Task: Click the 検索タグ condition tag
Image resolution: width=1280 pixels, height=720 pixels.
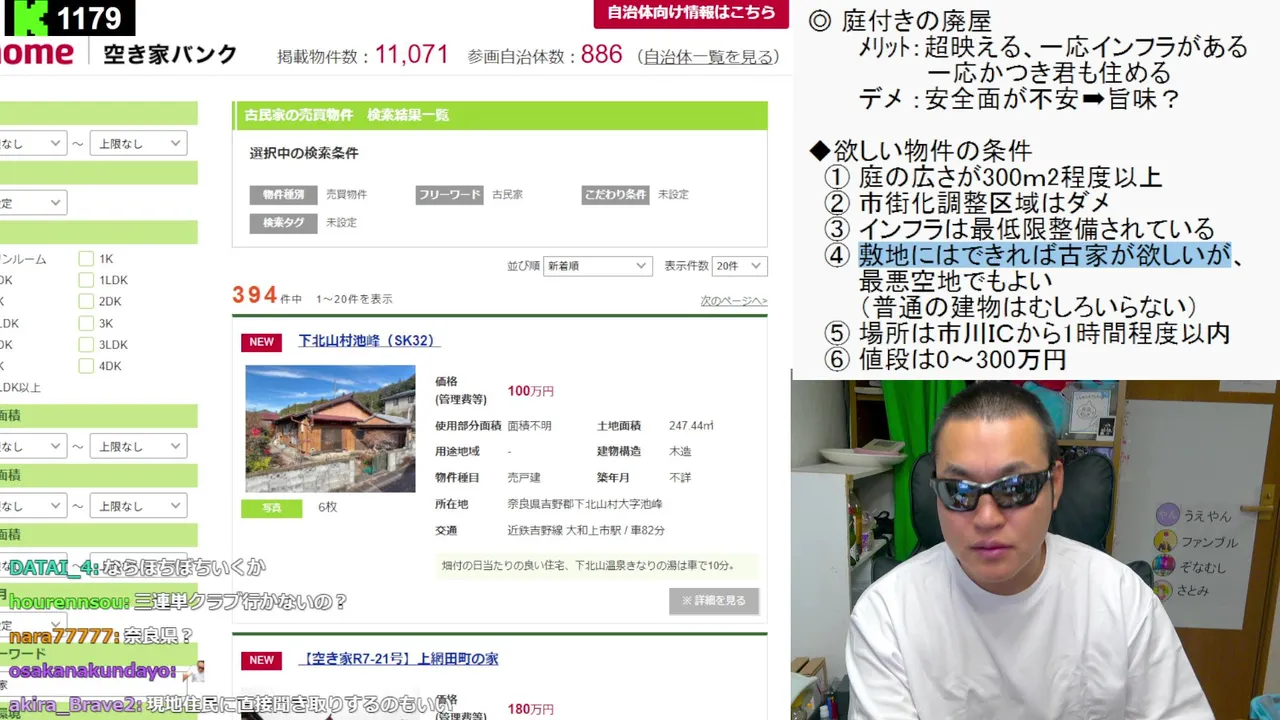Action: tap(283, 223)
